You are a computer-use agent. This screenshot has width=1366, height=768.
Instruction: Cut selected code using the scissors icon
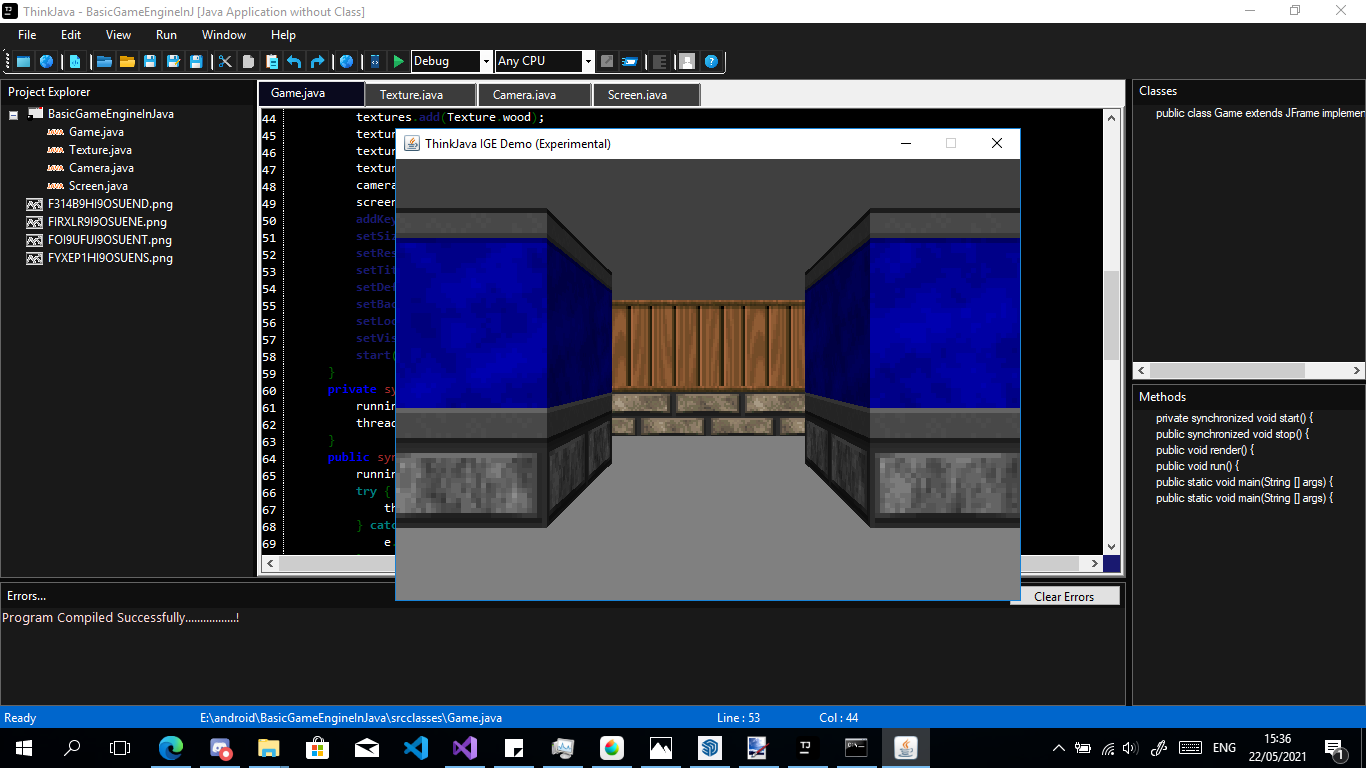click(x=226, y=61)
